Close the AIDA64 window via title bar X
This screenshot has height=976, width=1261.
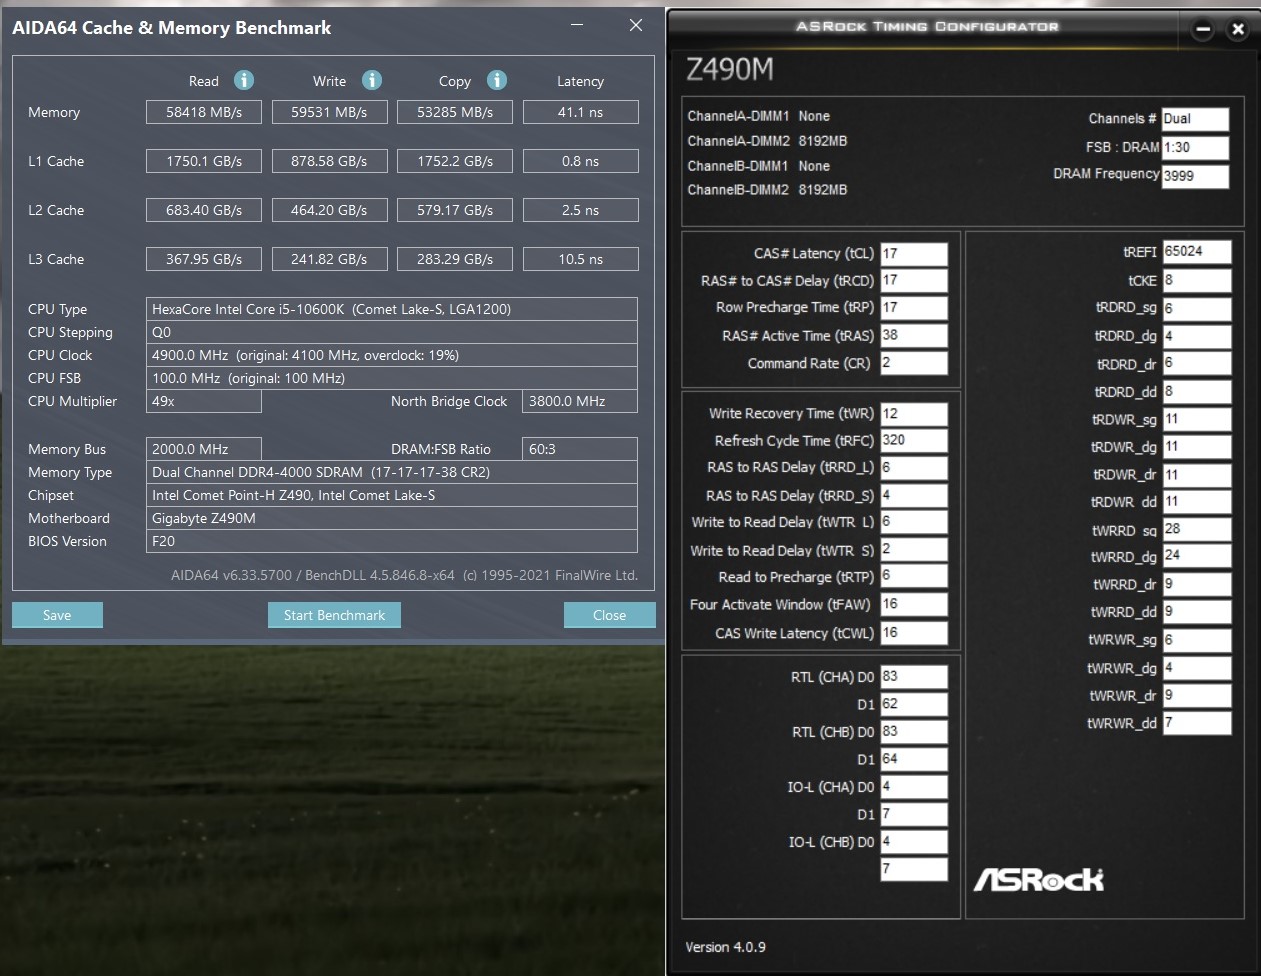[636, 26]
